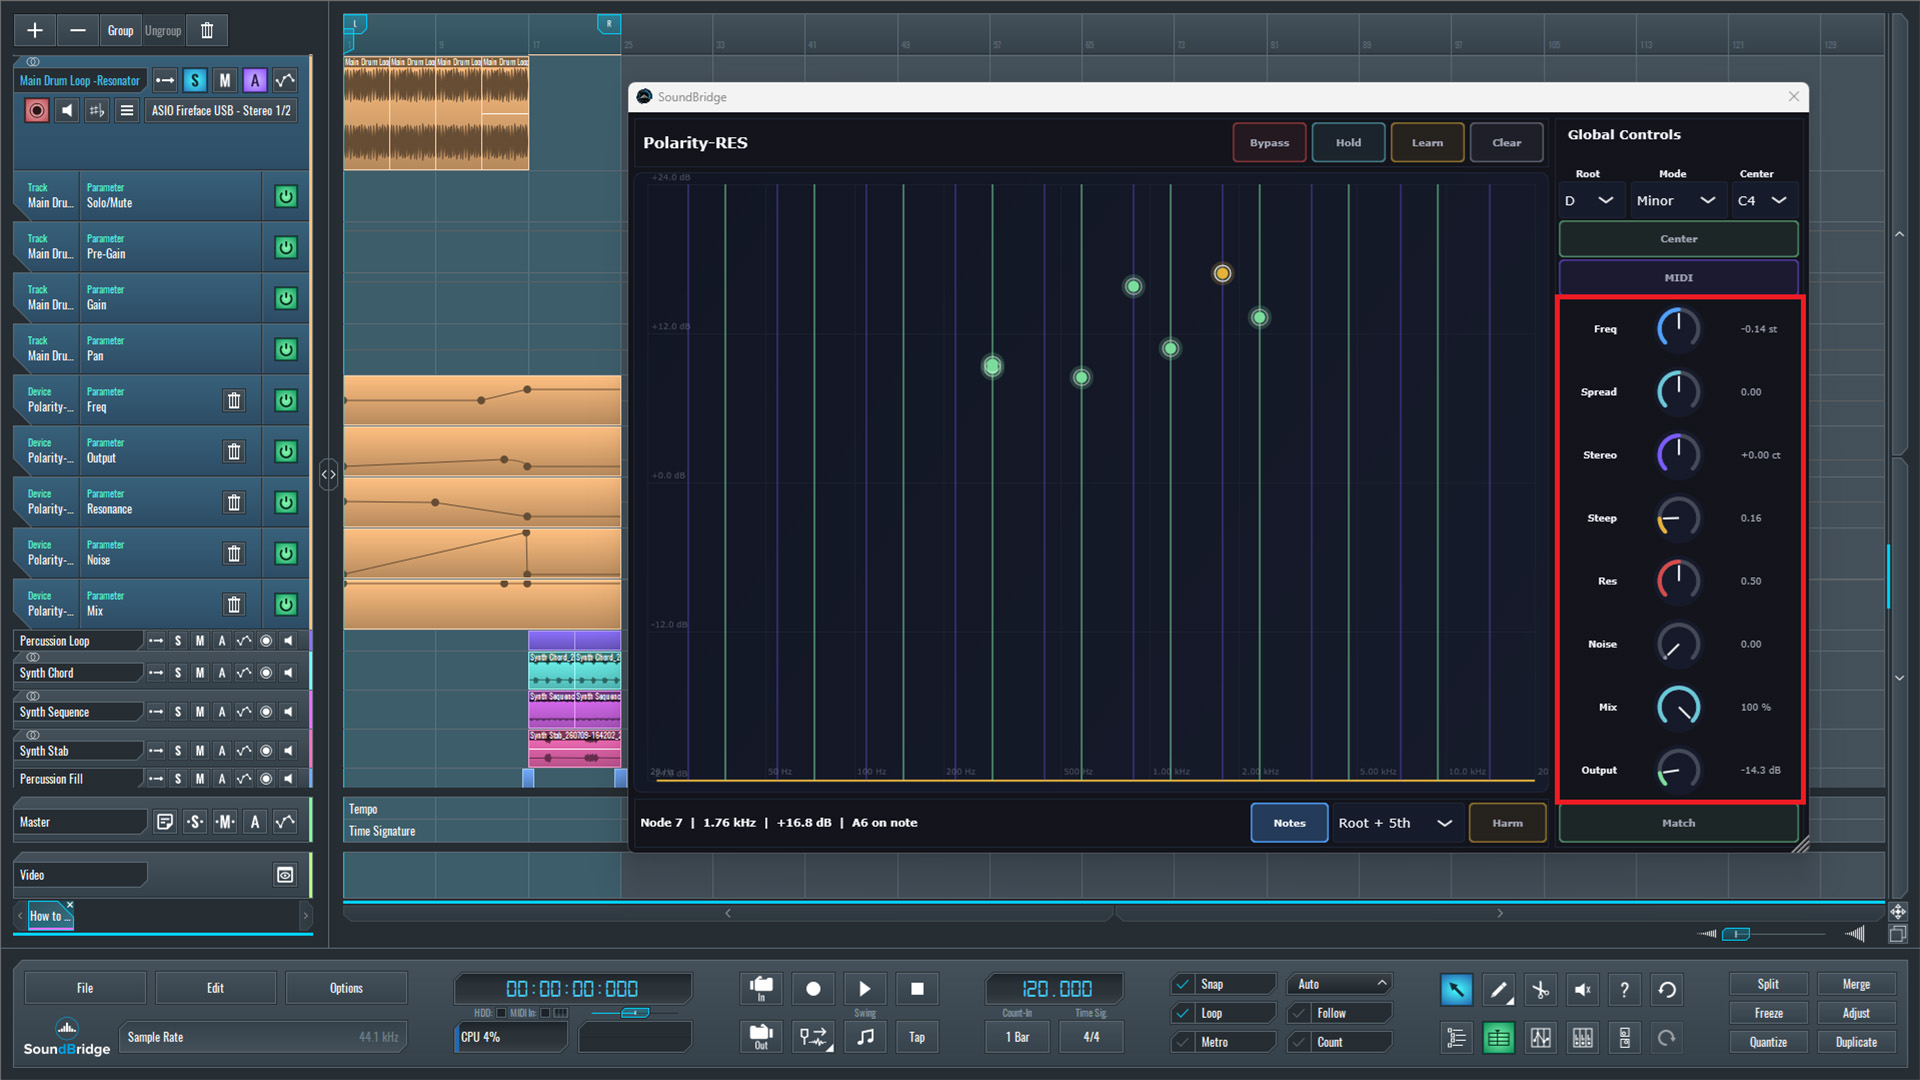Delete the Polarity Noise automation lane
The height and width of the screenshot is (1080, 1920).
point(234,554)
